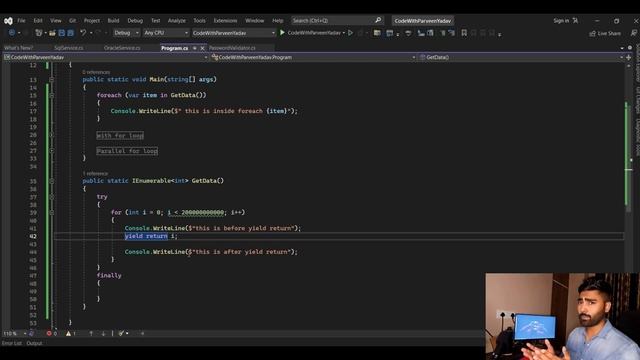Switch to the PasswordValidator.cs tab
This screenshot has width=640, height=360.
point(232,48)
